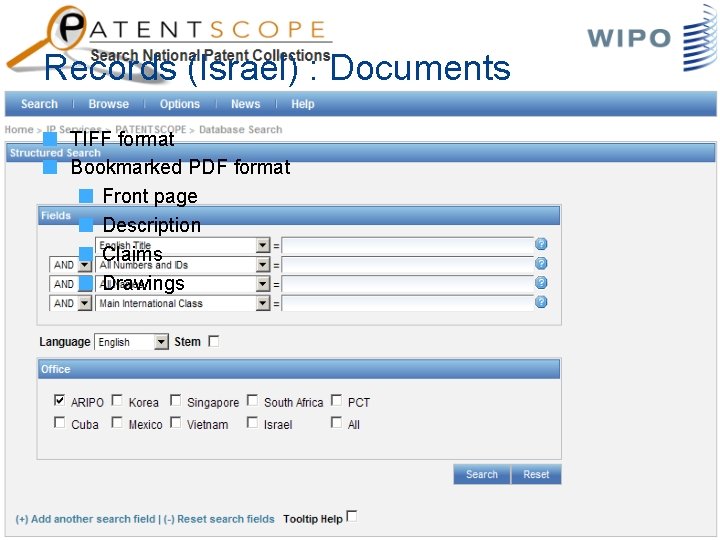The height and width of the screenshot is (540, 720).
Task: Go to Home breadcrumb link
Action: click(19, 130)
